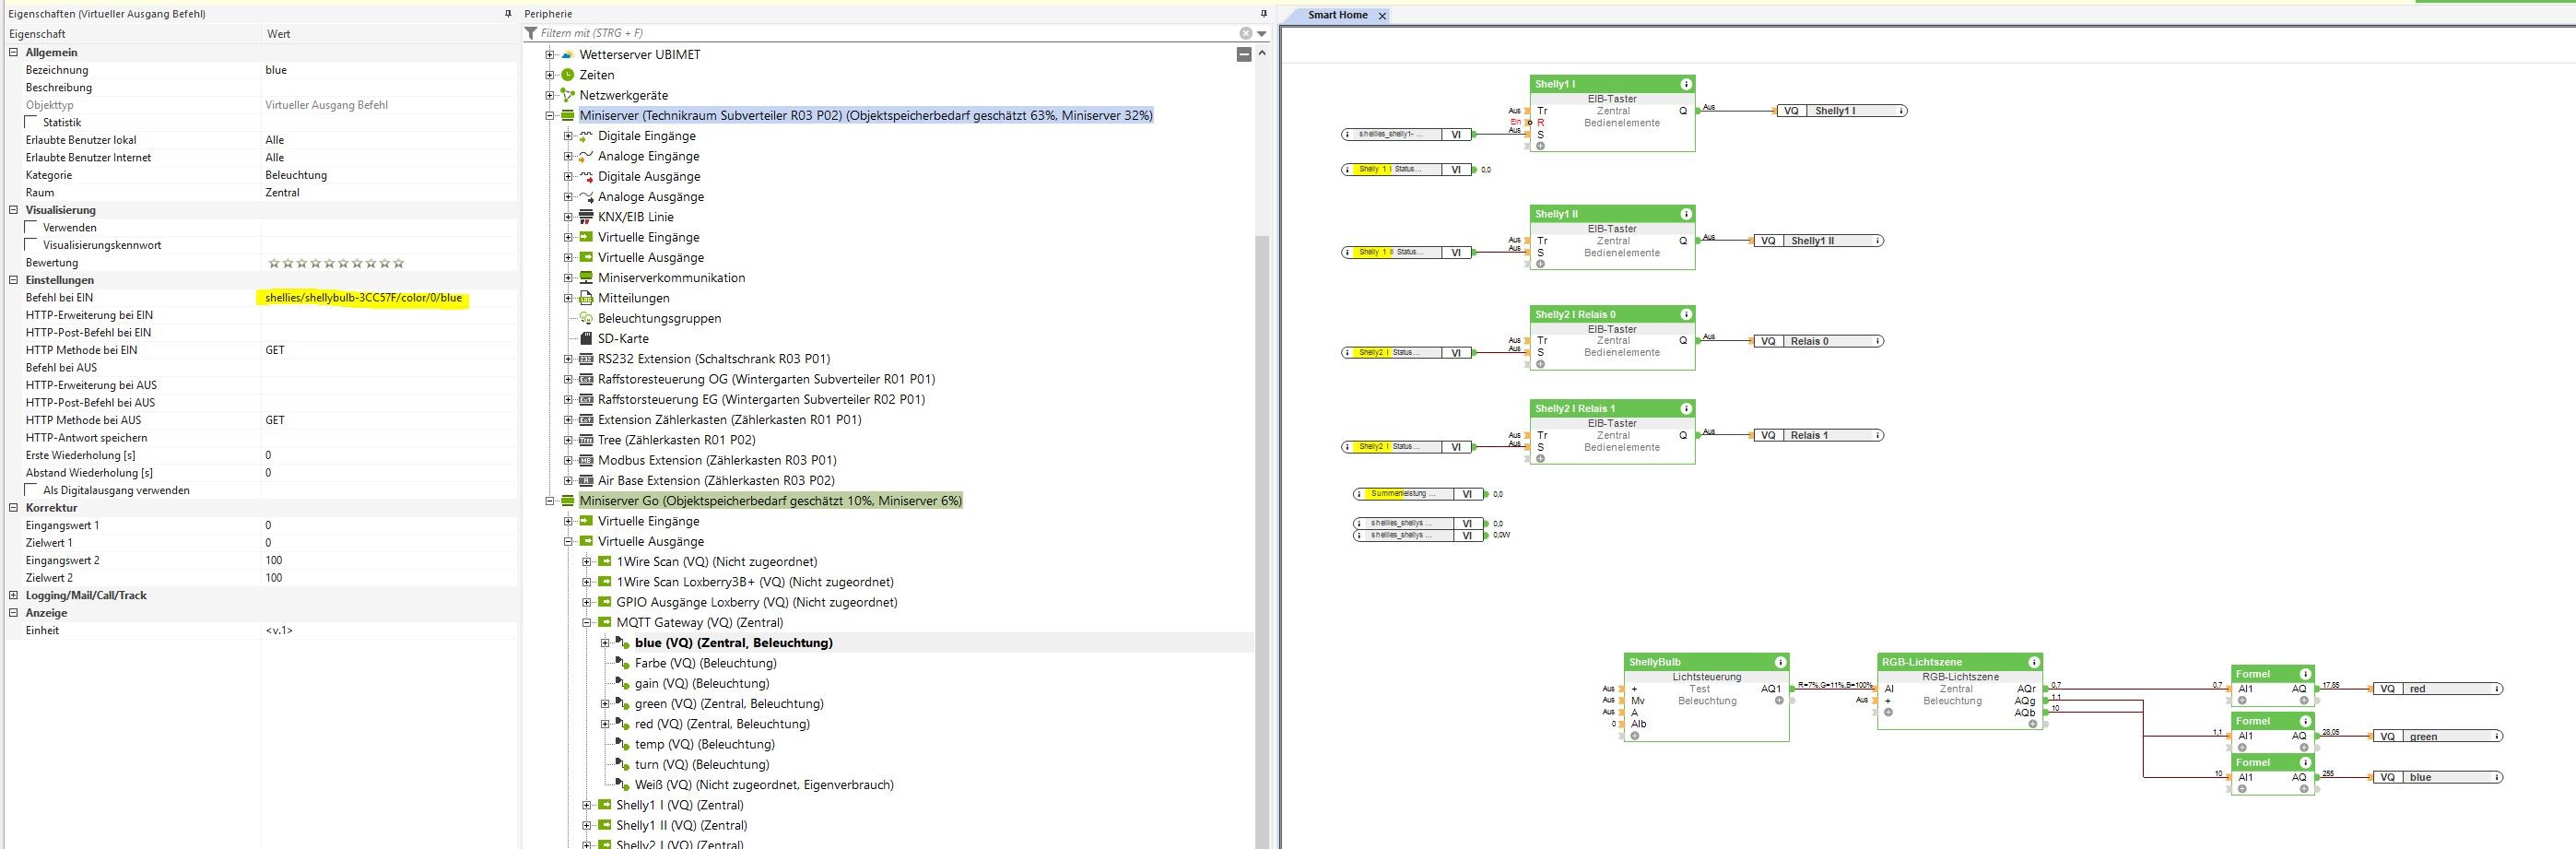Click the info icon on ShellyBulb block
Screen dimensions: 2576x849
click(1780, 662)
